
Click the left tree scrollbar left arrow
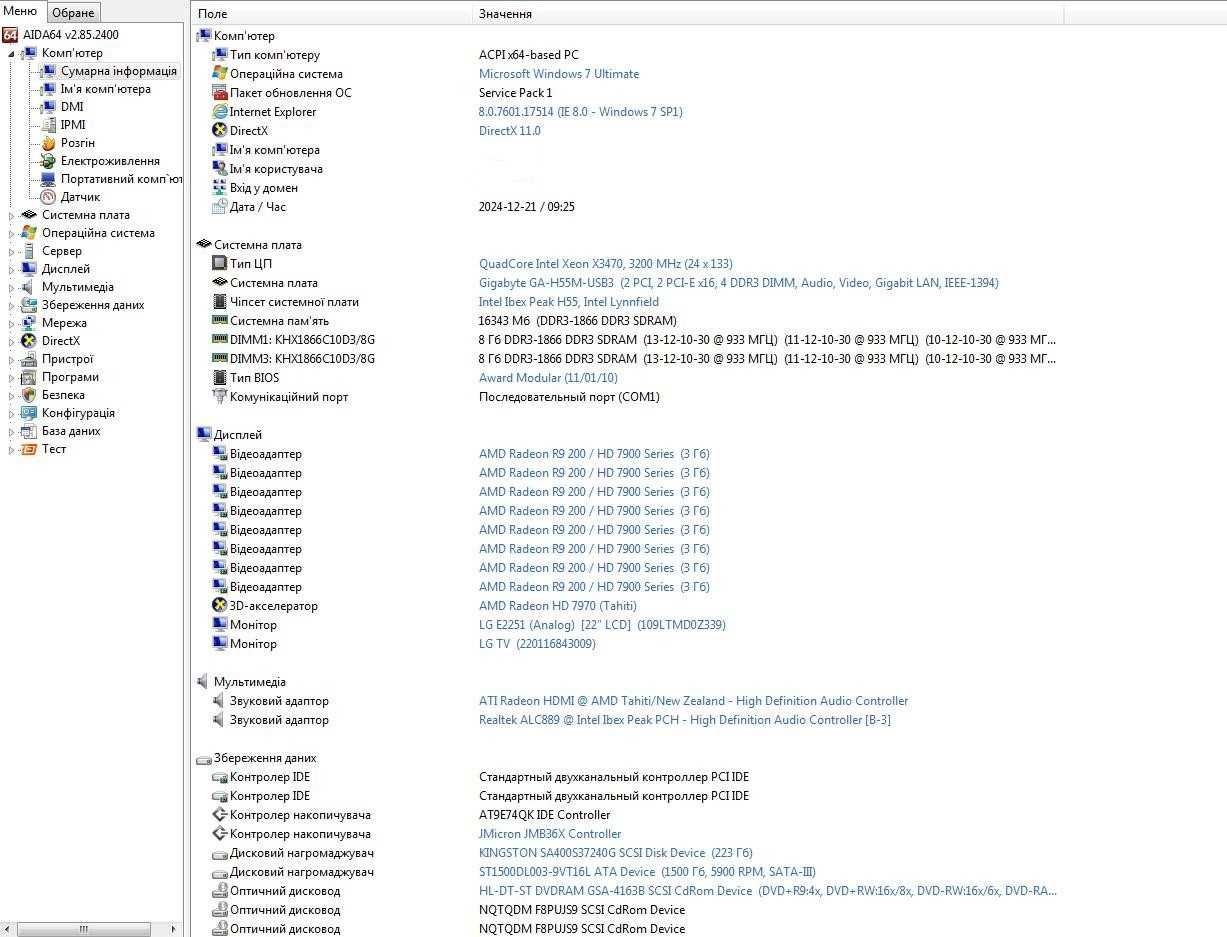(x=8, y=929)
